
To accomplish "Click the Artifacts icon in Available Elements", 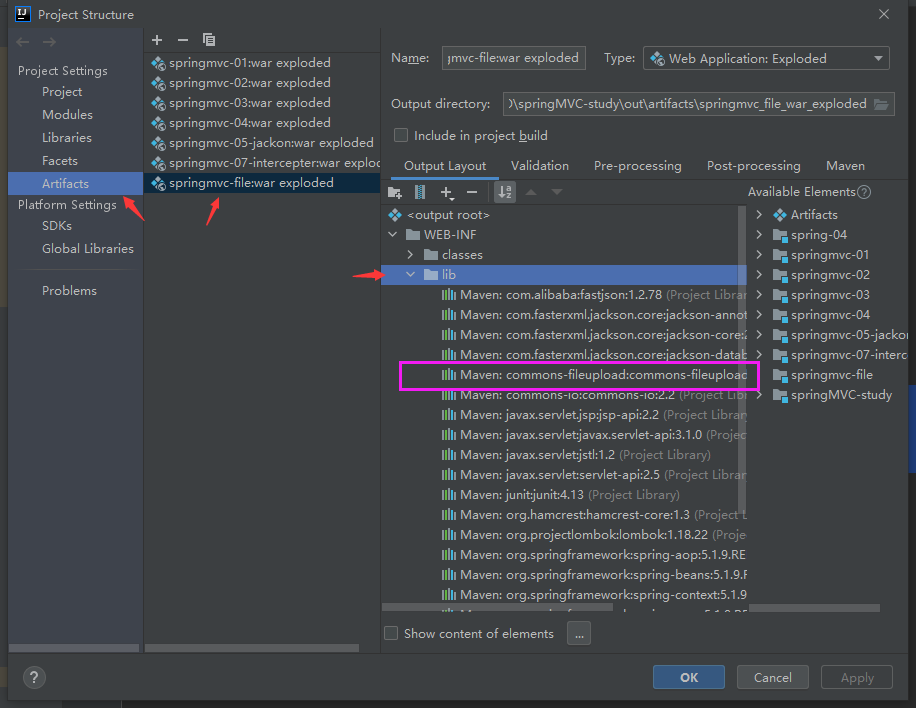I will (780, 215).
